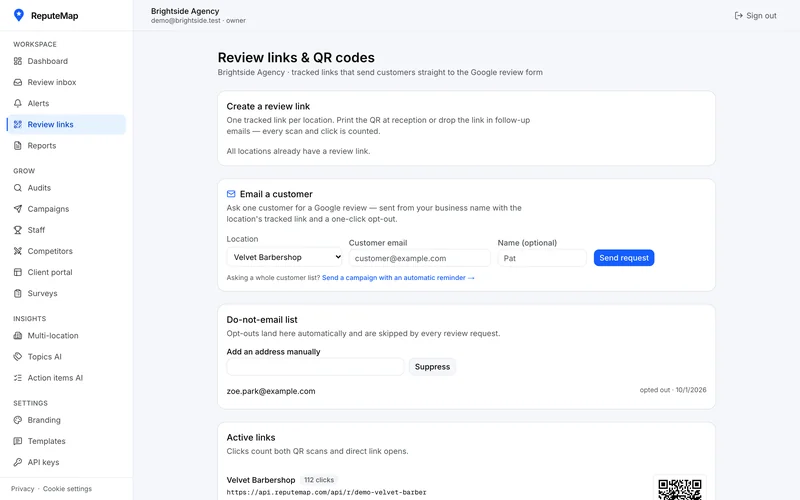
Task: Open Cookie settings in the footer
Action: (x=67, y=489)
